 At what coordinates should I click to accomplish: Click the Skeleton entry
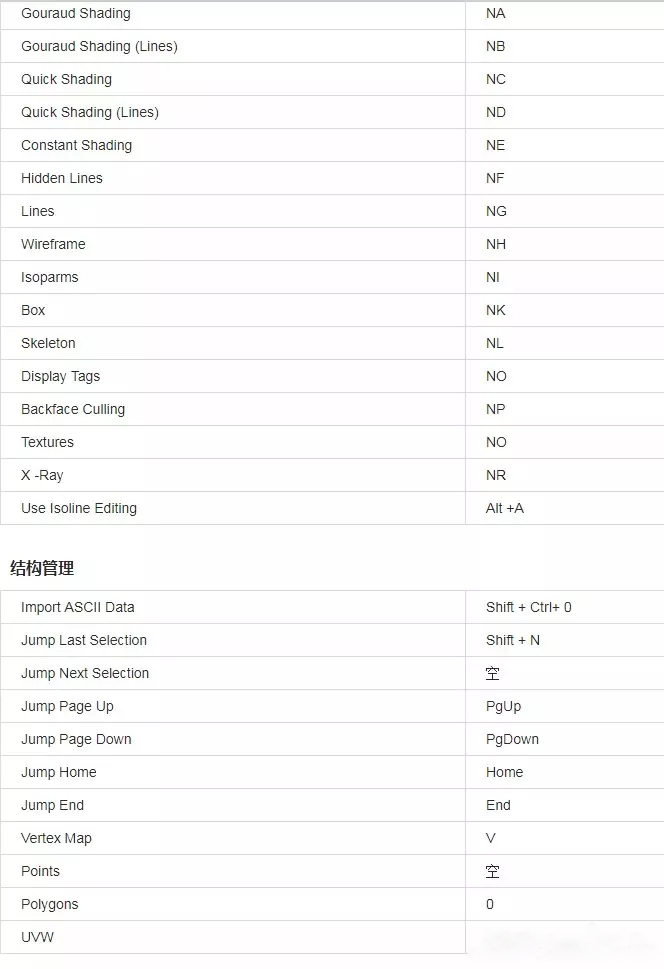pos(48,343)
